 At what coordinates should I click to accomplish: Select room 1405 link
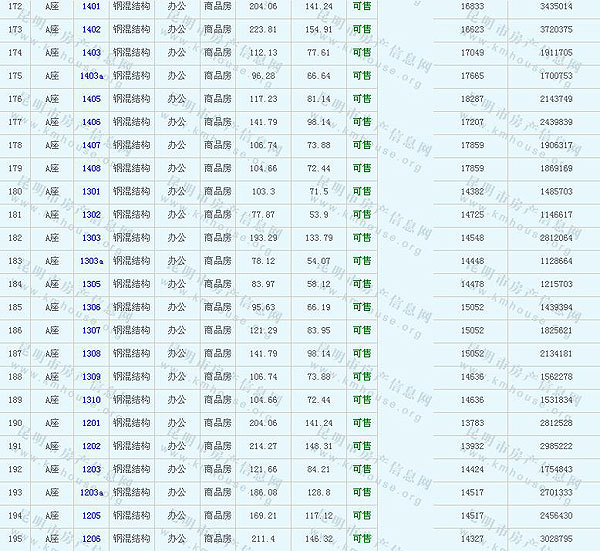[91, 99]
